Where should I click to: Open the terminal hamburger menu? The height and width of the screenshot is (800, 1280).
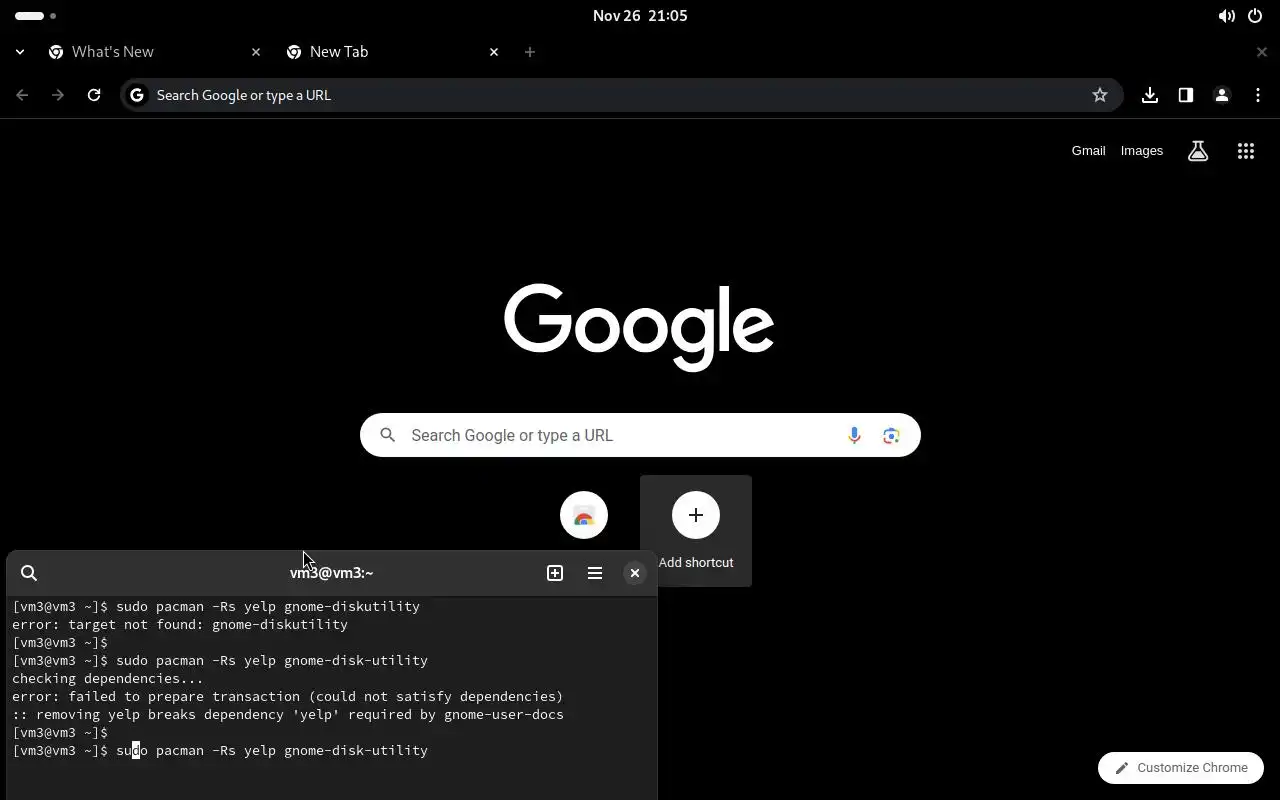click(x=595, y=573)
